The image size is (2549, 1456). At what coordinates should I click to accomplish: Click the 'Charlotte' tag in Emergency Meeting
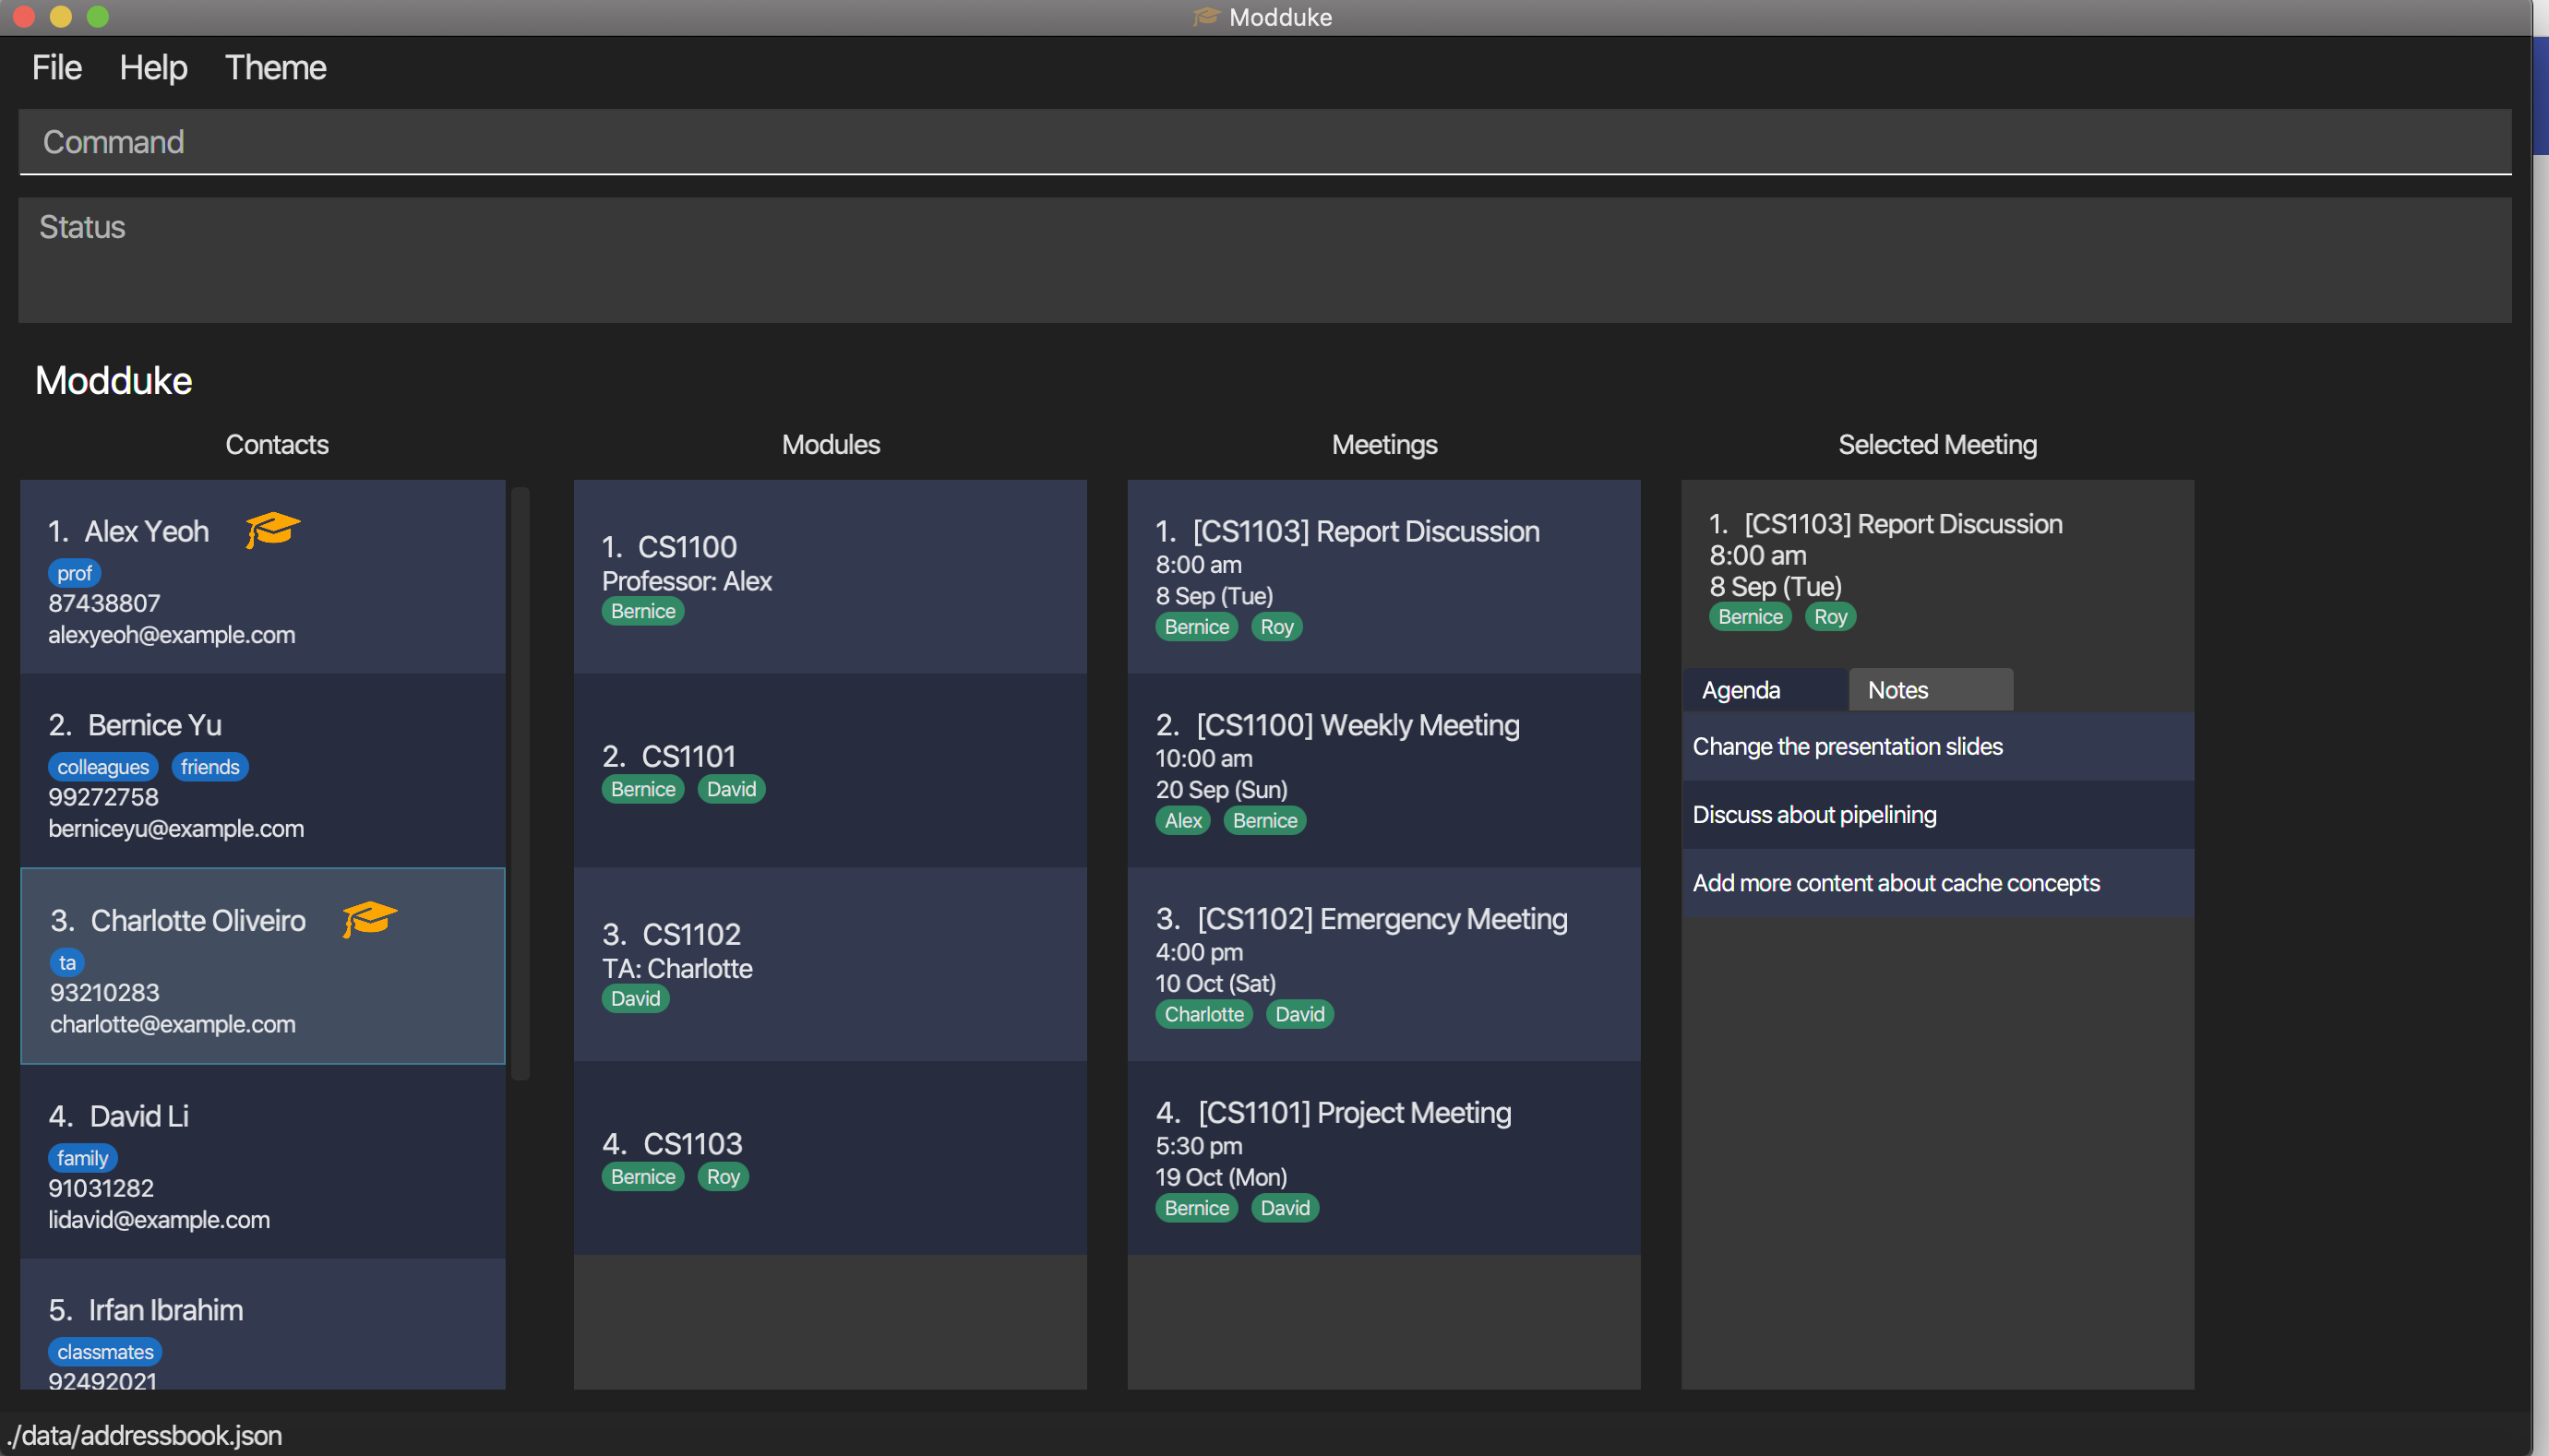(1203, 1014)
